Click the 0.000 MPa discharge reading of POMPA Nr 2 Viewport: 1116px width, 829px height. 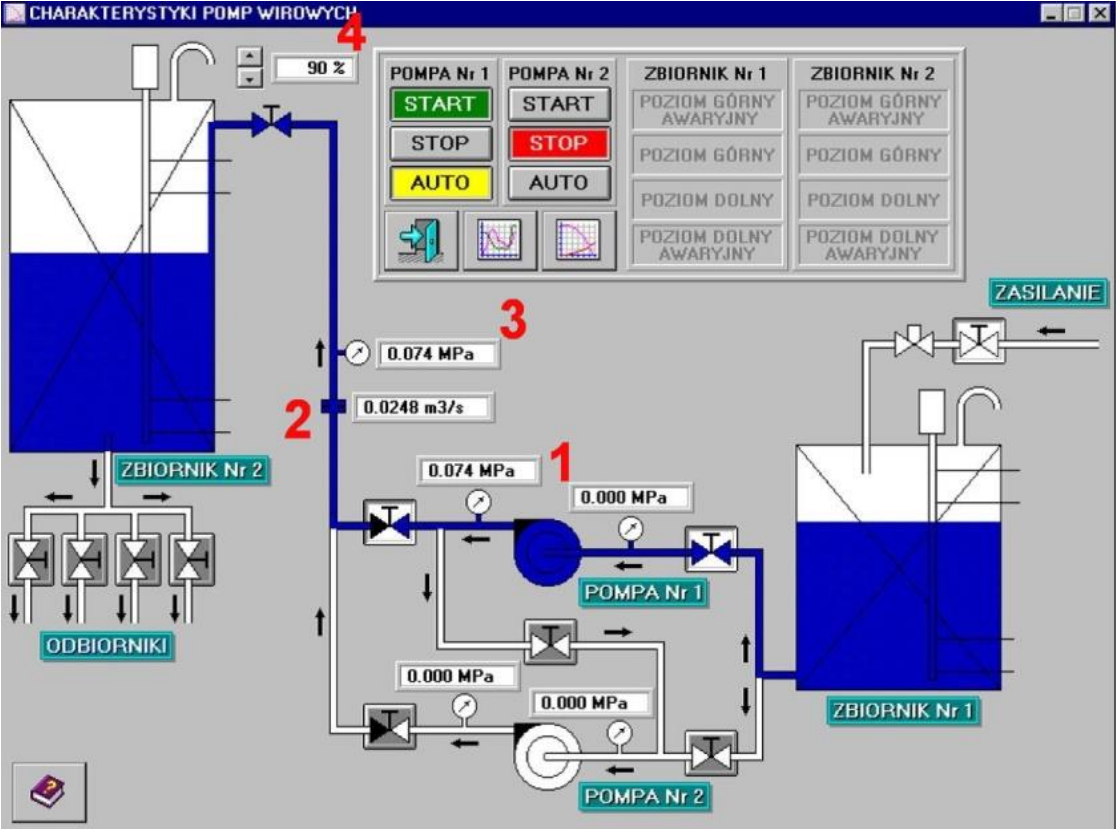tap(456, 675)
